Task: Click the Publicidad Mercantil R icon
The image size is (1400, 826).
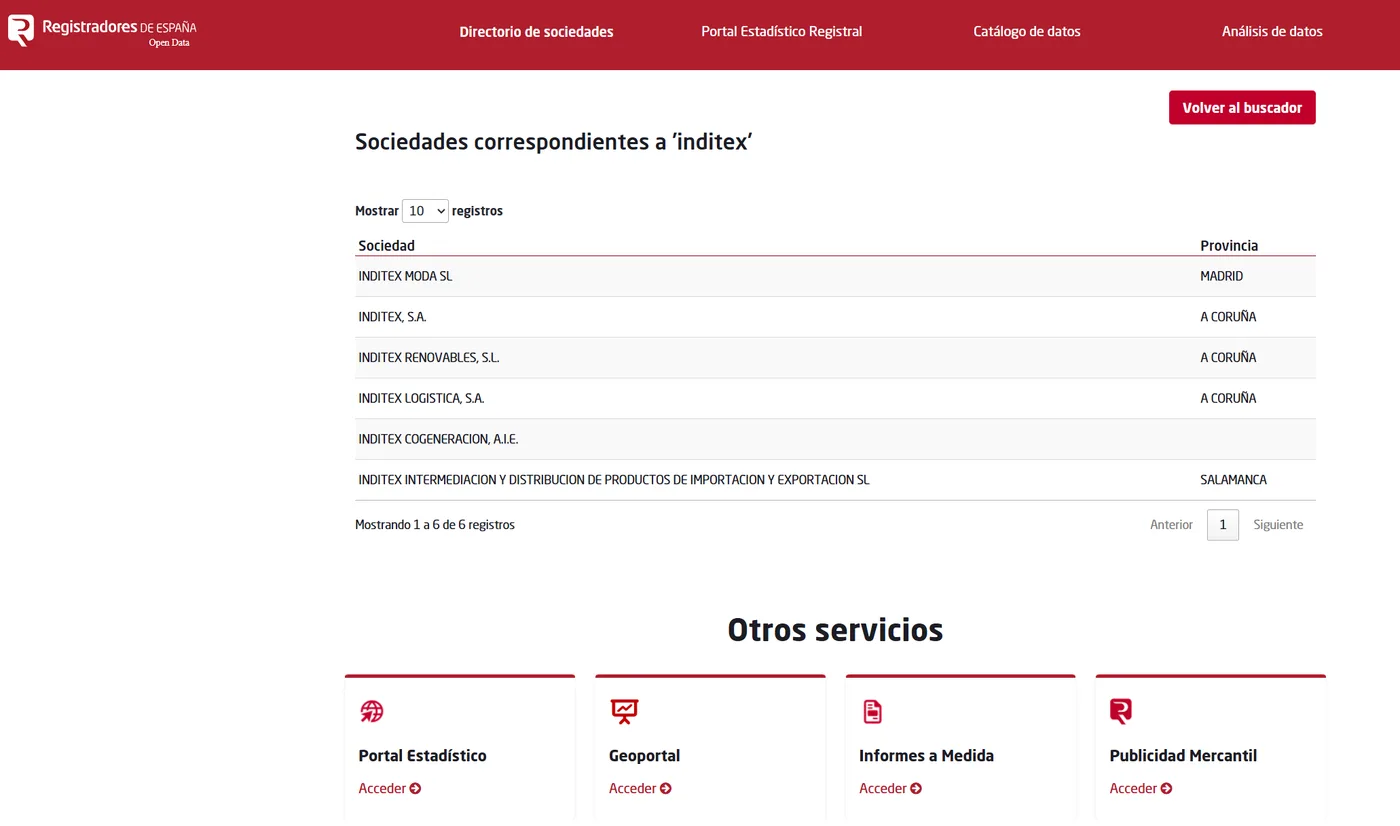Action: pos(1121,711)
